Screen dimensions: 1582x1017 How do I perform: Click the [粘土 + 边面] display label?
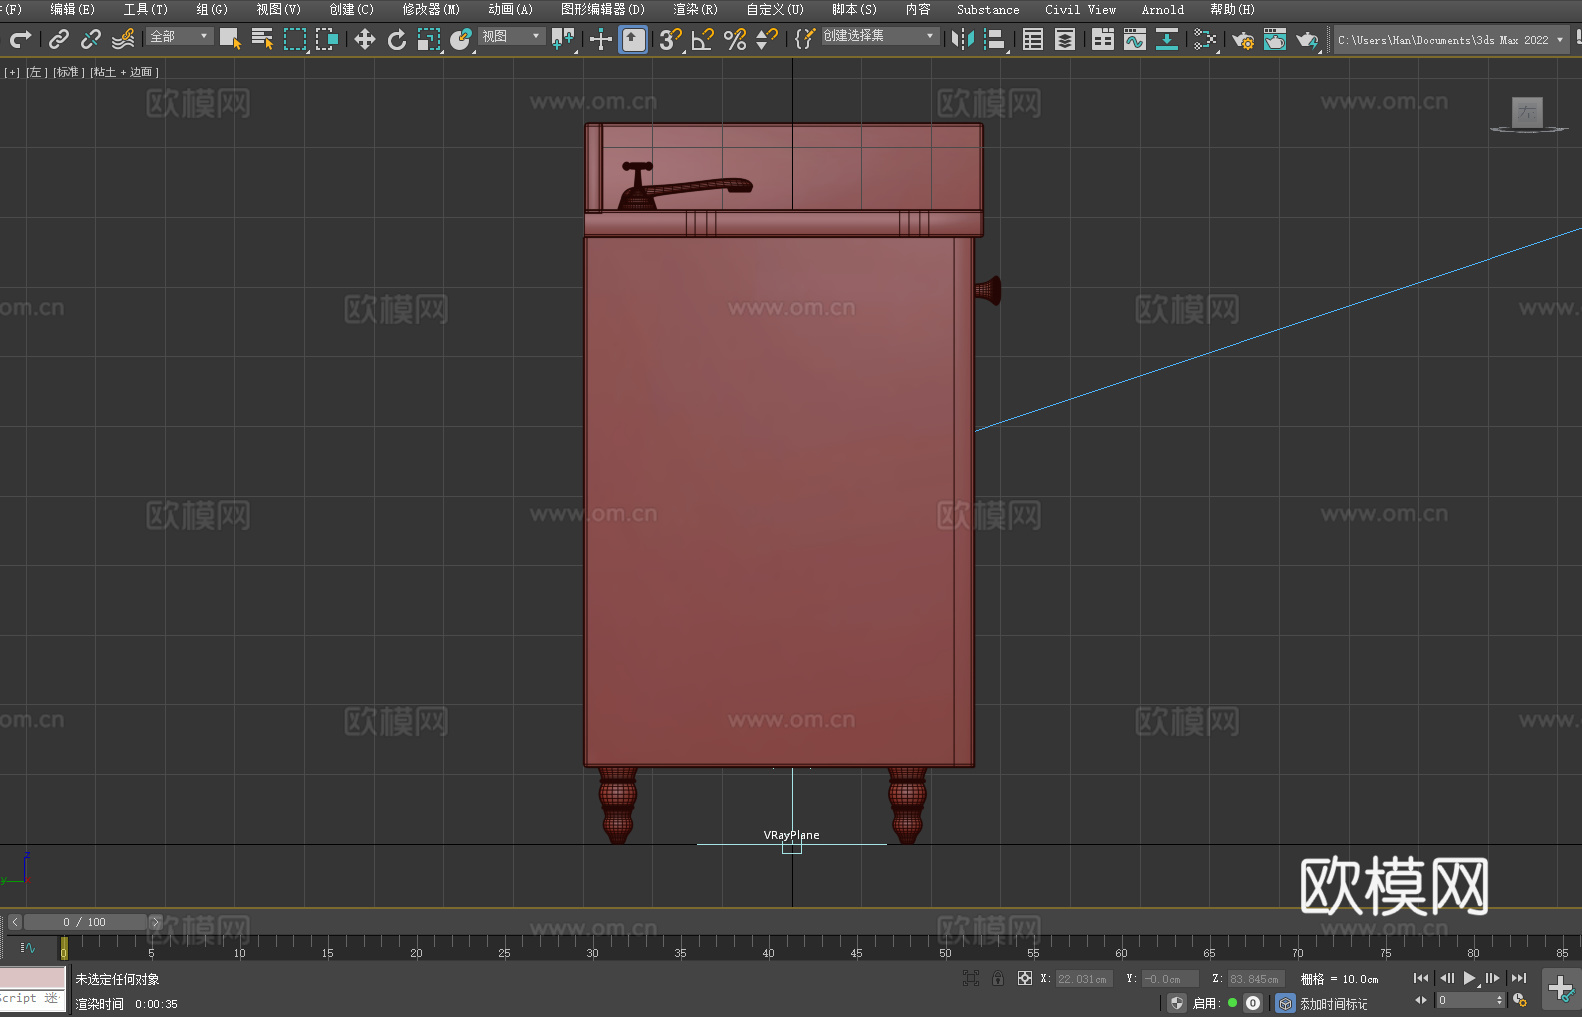coord(124,72)
